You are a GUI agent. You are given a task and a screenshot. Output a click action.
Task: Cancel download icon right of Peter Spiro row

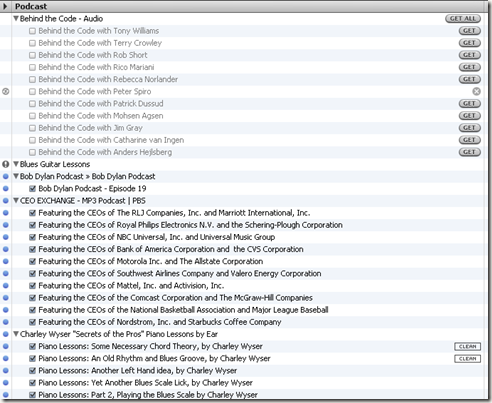click(477, 91)
